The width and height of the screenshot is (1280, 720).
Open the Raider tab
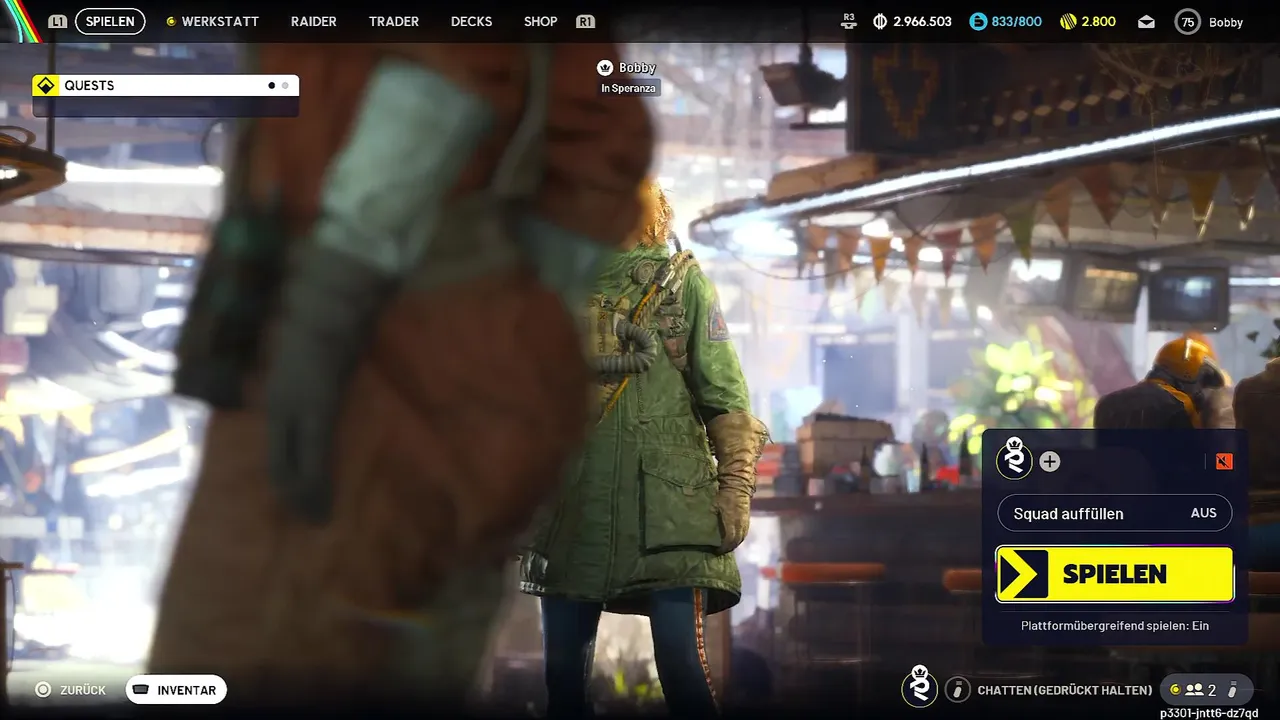pos(313,21)
